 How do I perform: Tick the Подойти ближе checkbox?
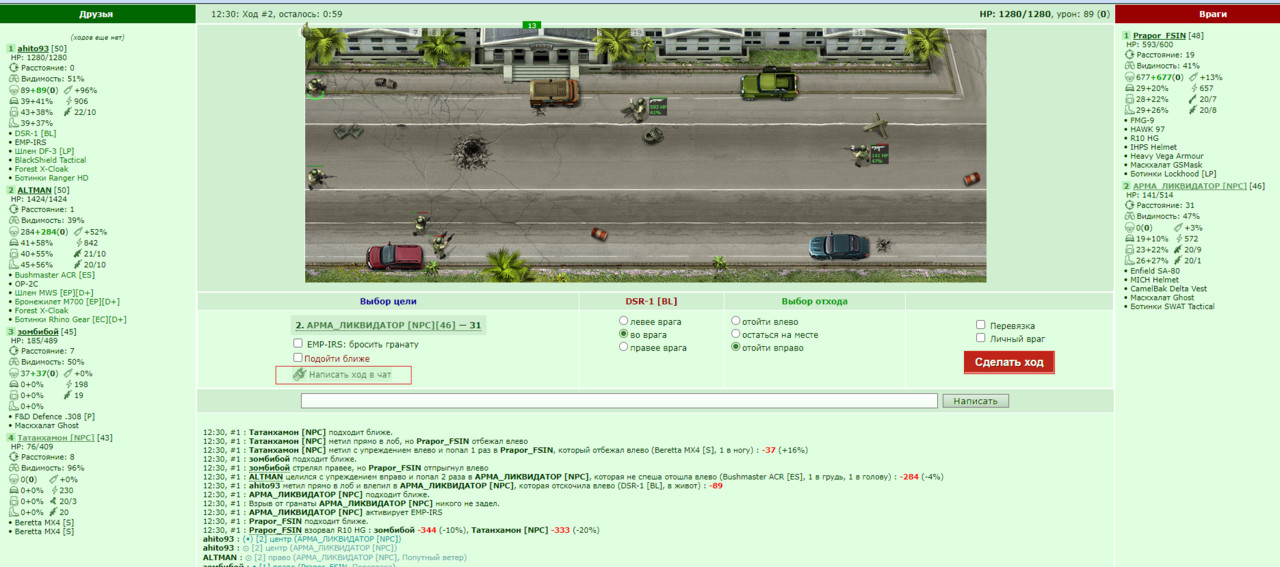298,357
